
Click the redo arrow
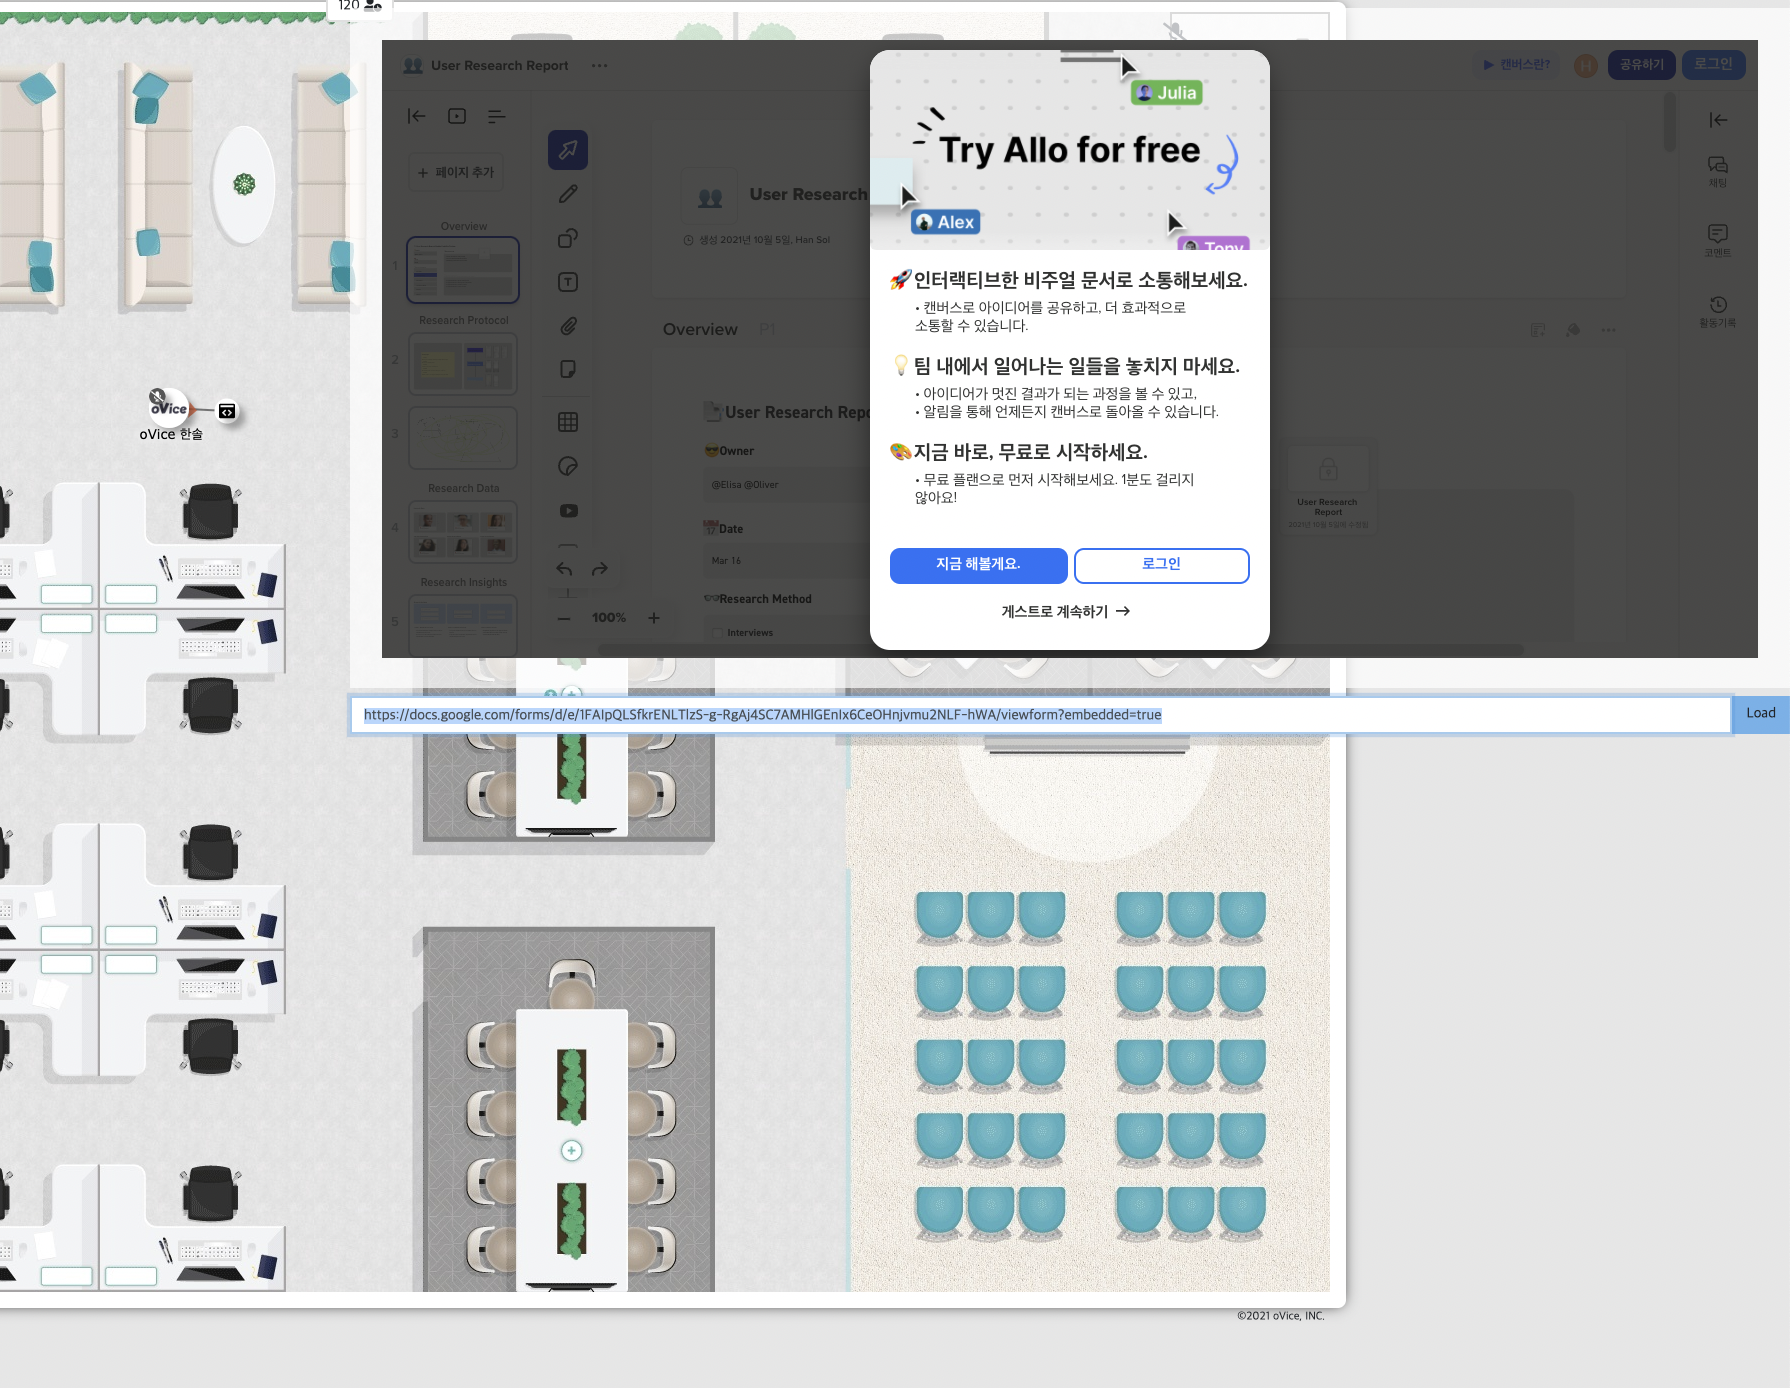coord(600,569)
